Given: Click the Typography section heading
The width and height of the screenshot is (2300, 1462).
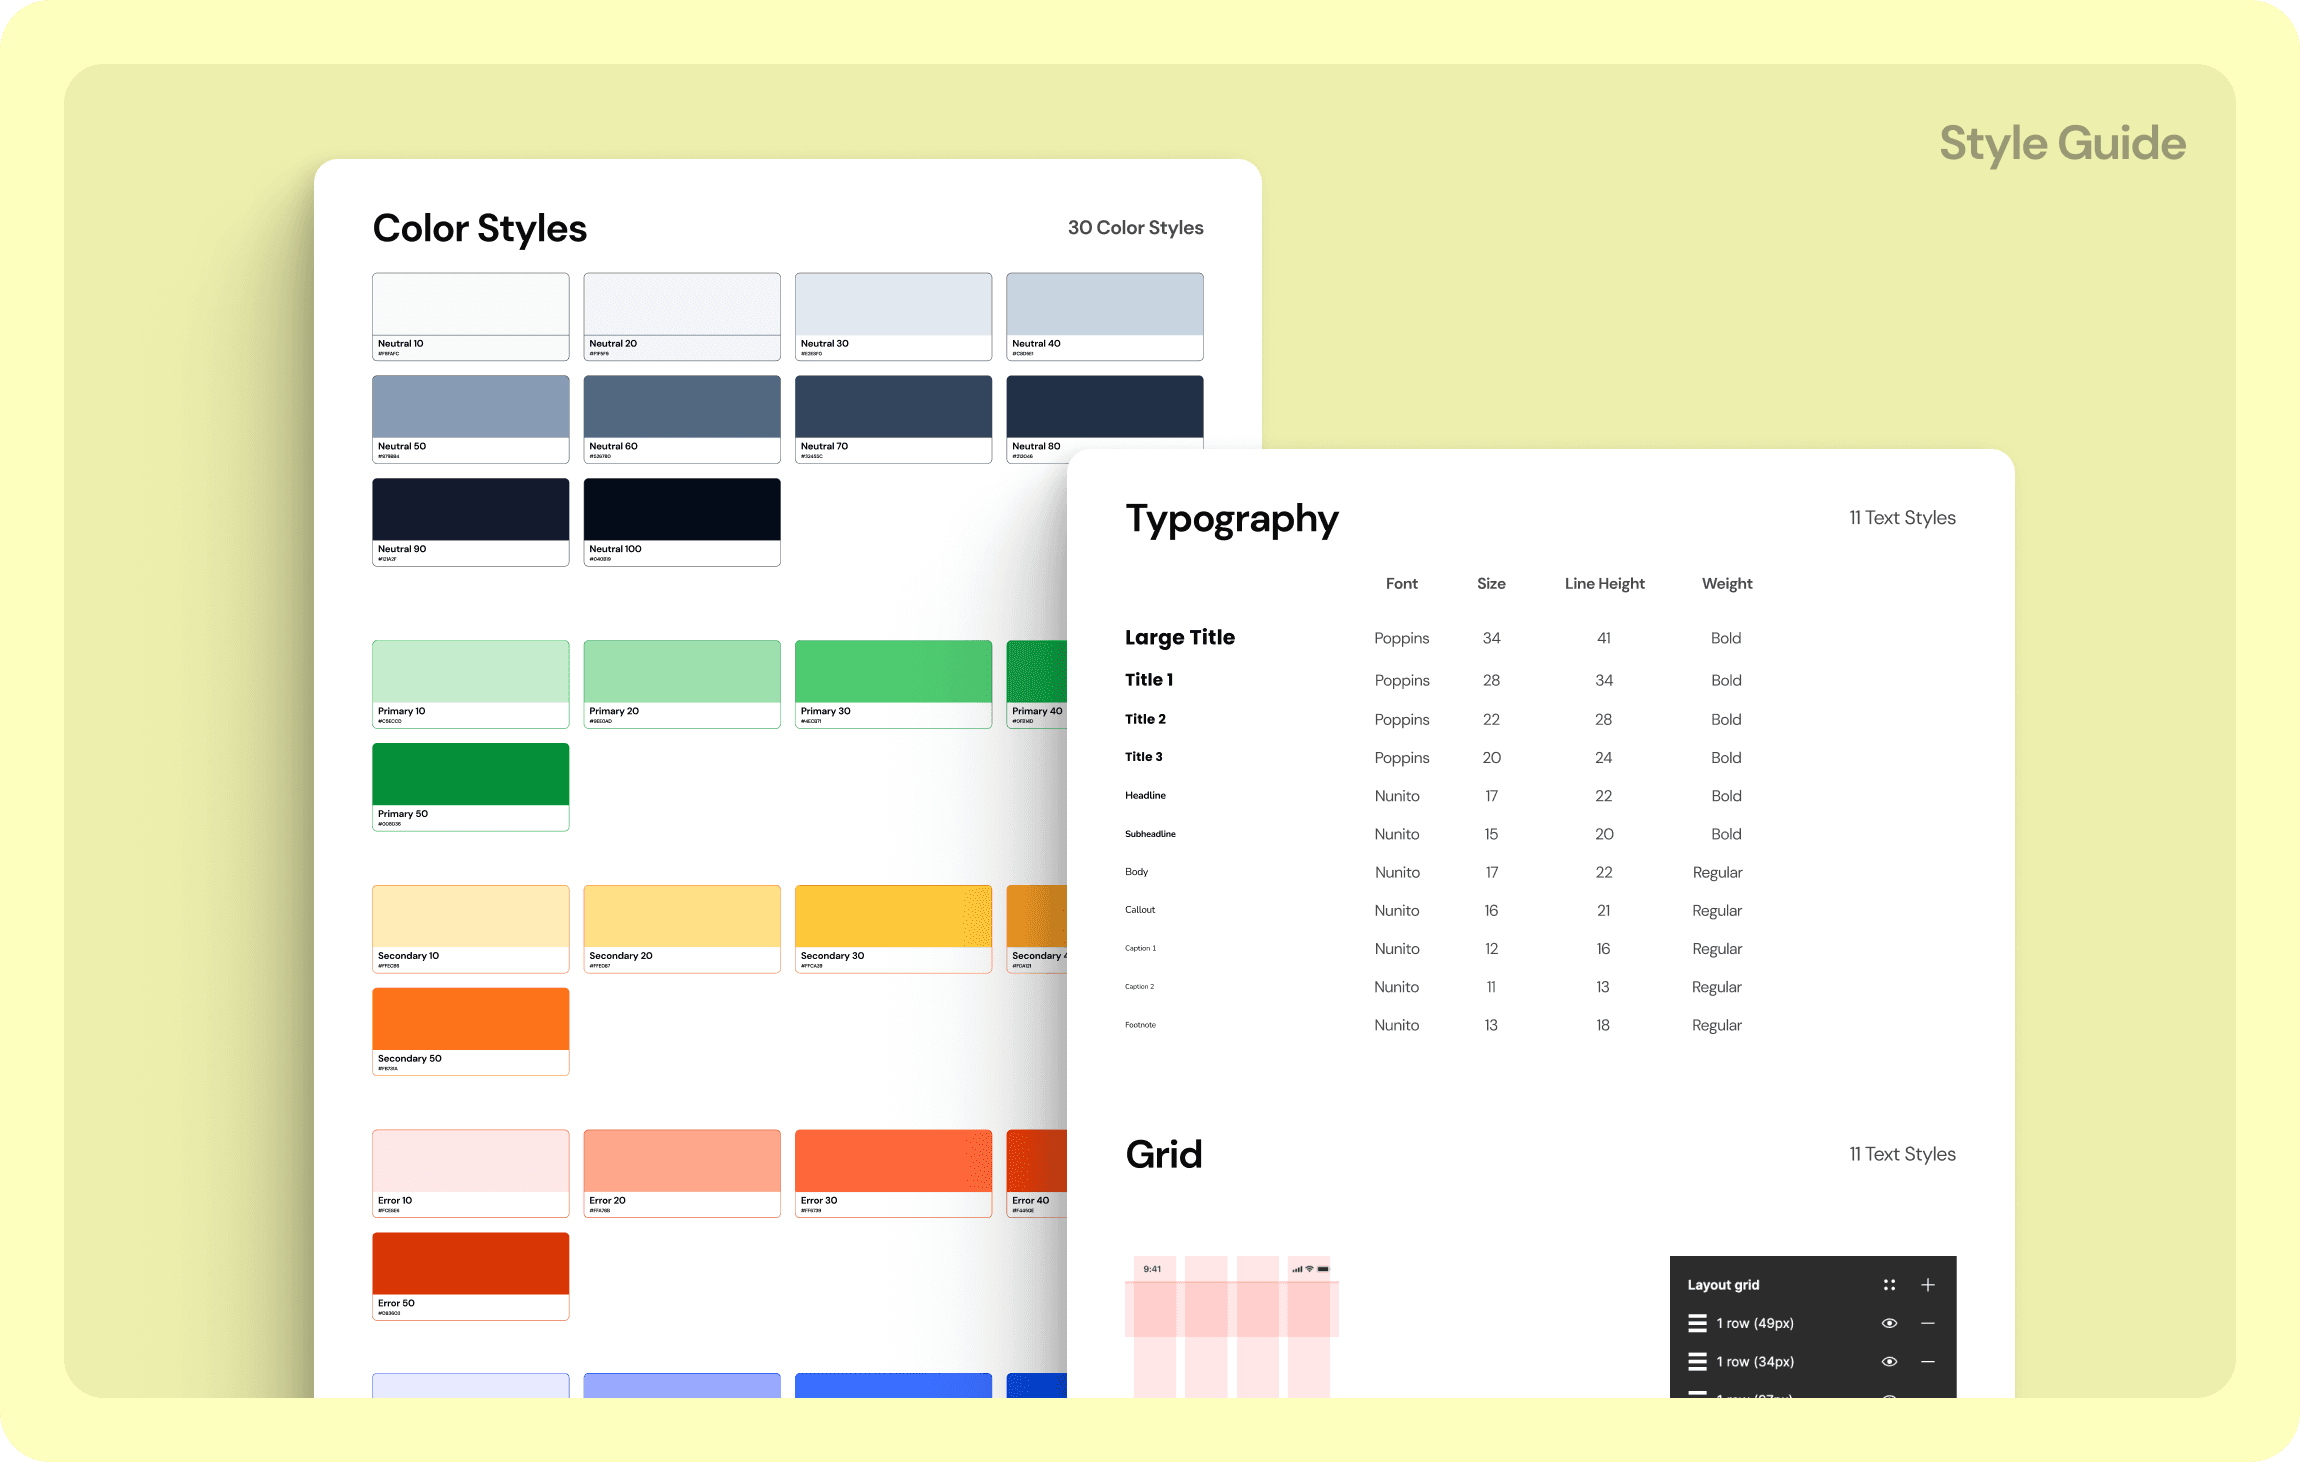Looking at the screenshot, I should pyautogui.click(x=1231, y=519).
